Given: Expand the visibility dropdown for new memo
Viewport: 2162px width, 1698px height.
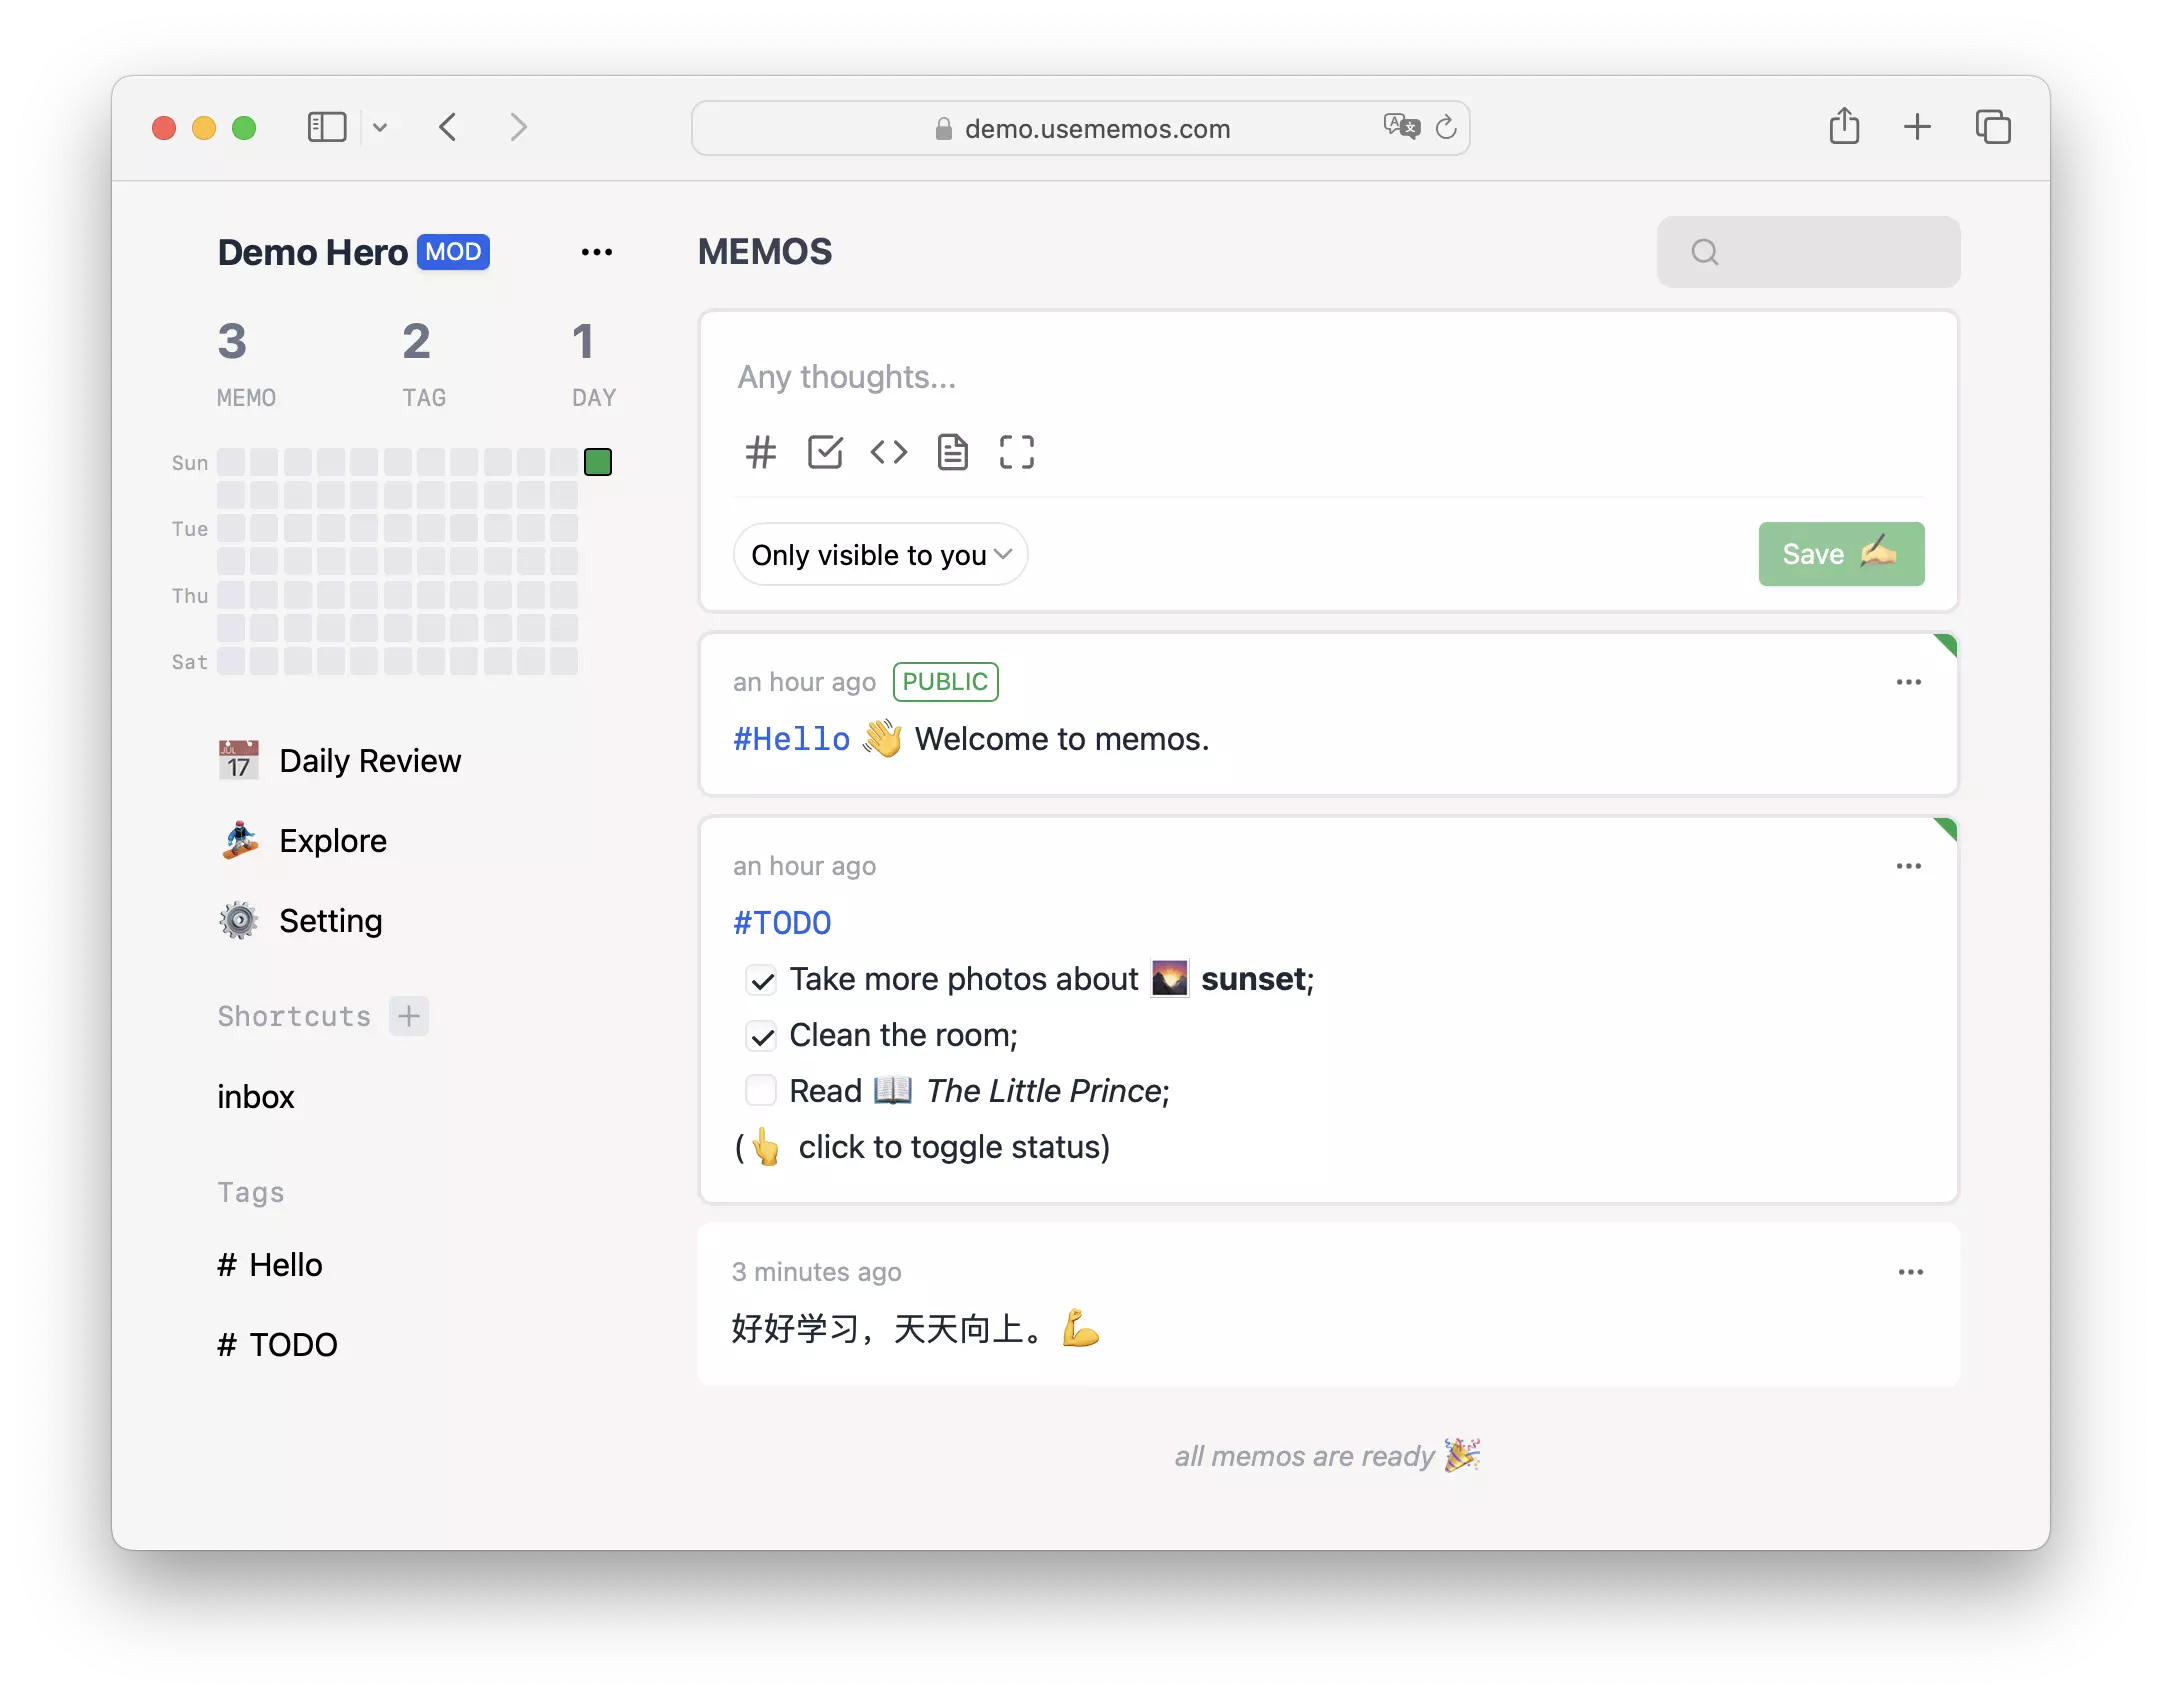Looking at the screenshot, I should tap(876, 554).
